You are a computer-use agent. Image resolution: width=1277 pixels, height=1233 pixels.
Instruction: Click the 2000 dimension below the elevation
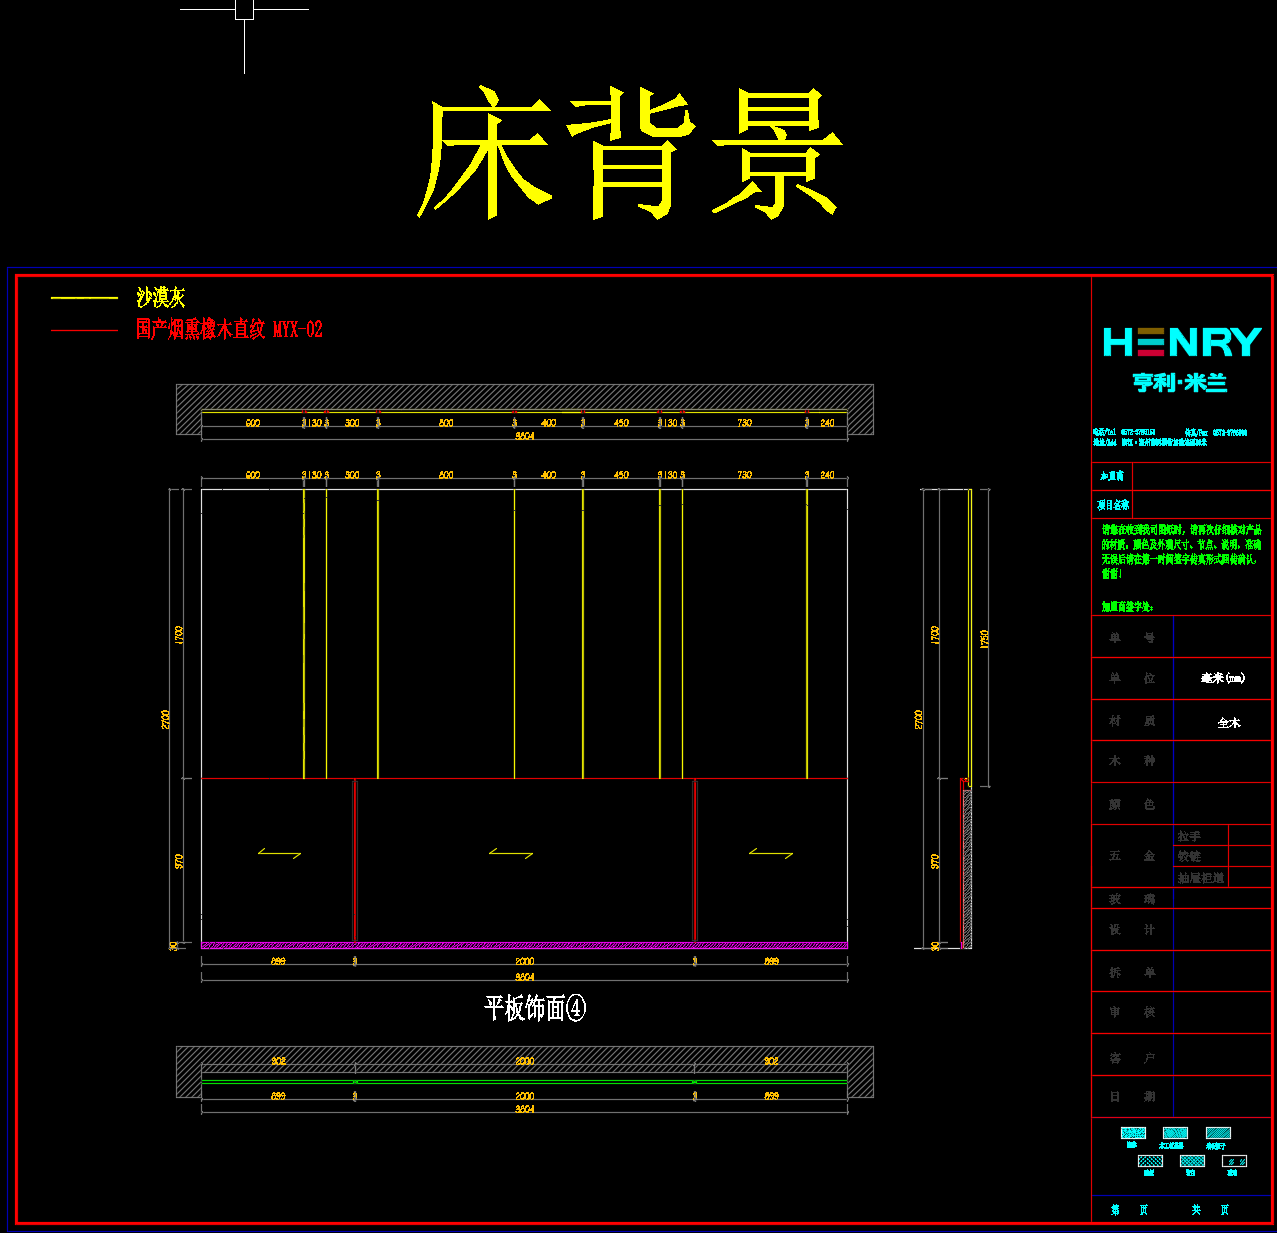(524, 961)
